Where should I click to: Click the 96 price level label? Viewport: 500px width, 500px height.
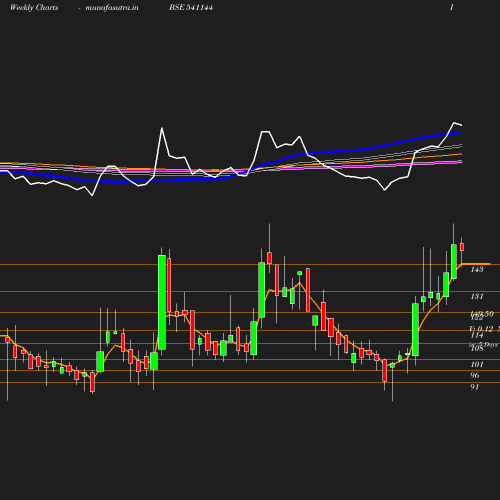[x=475, y=375]
